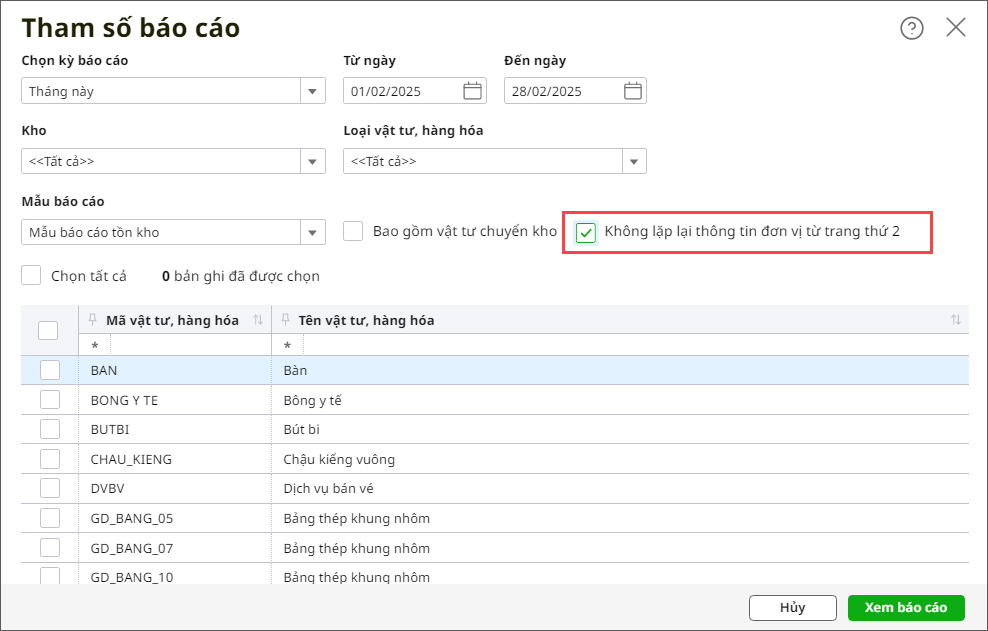Screen dimensions: 988x631
Task: Expand the Chọn kỳ báo cáo dropdown
Action: [313, 91]
